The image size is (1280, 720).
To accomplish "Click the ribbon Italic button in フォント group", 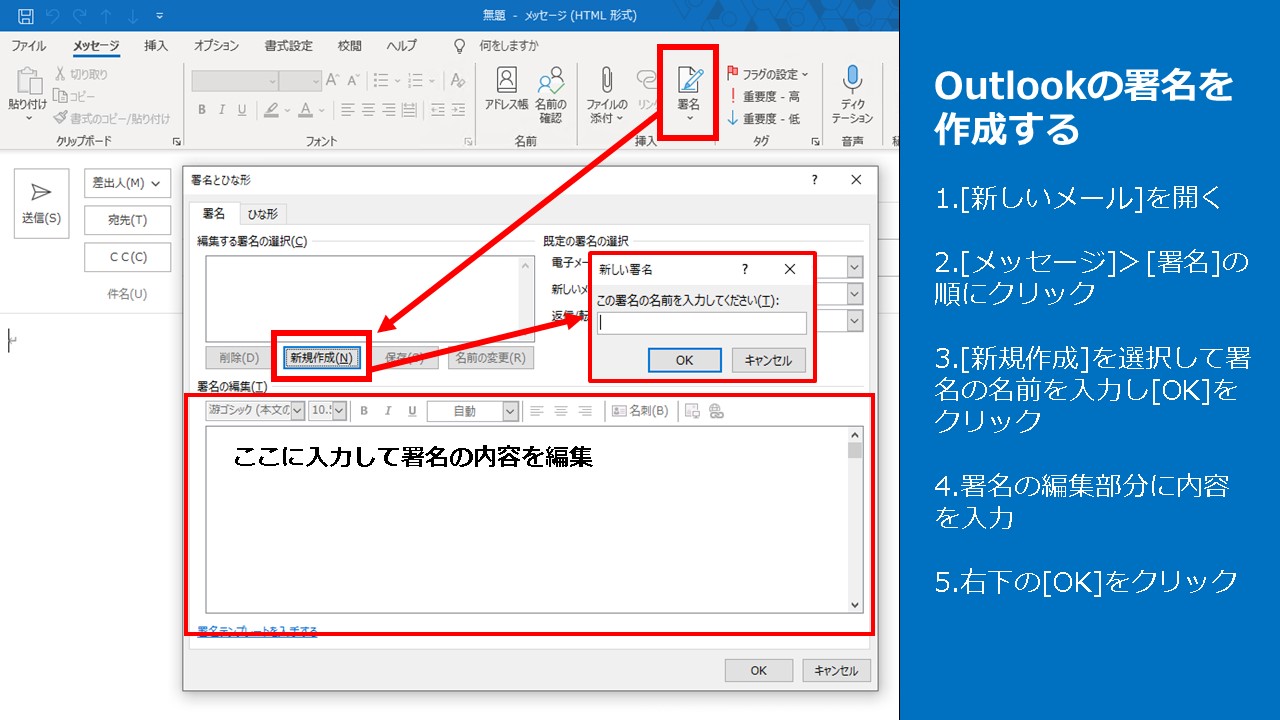I will tap(221, 110).
